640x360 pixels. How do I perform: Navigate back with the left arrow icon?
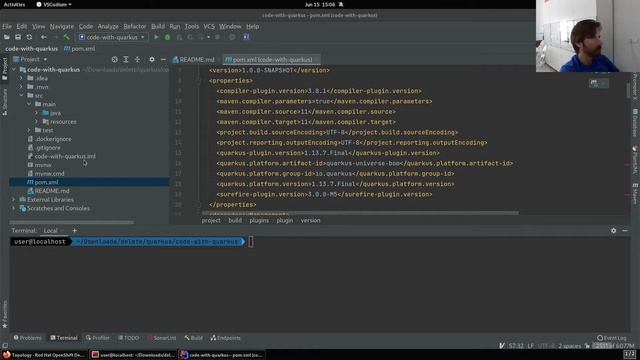(43, 37)
